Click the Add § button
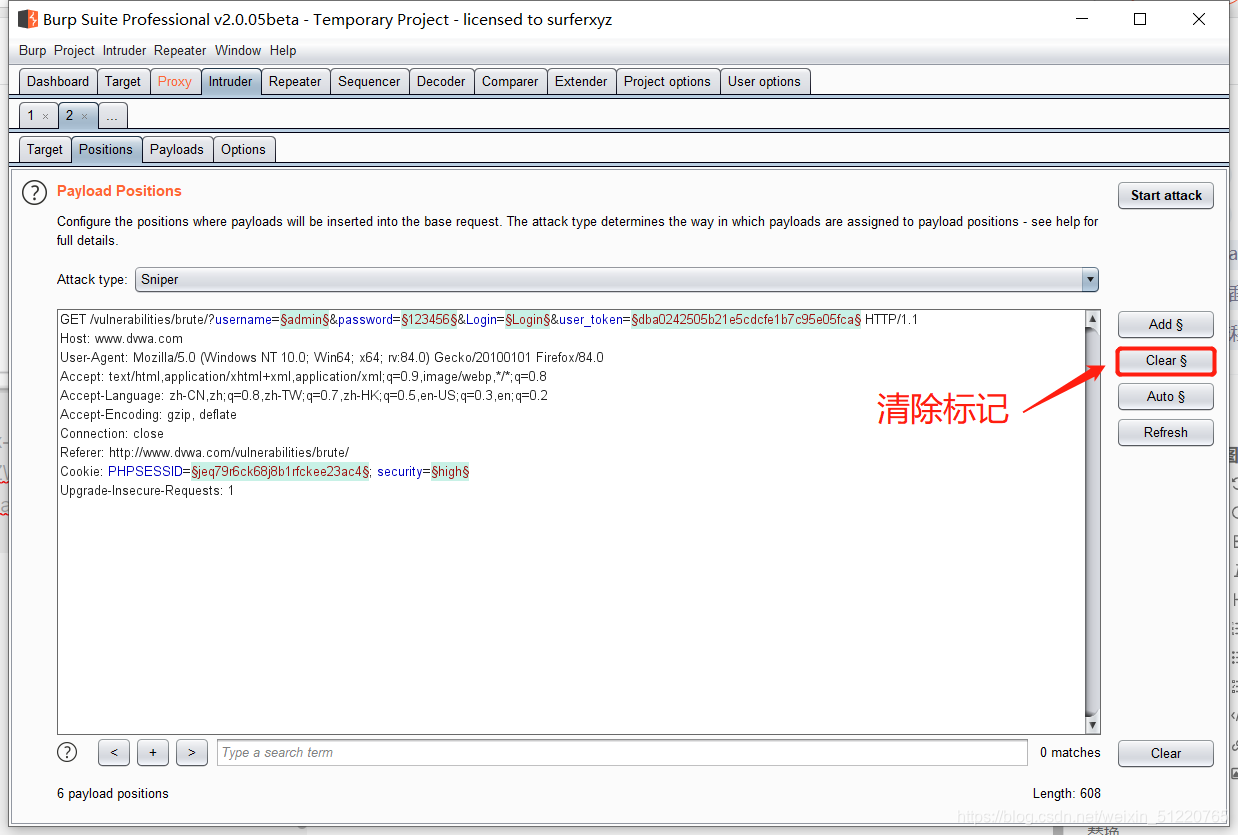 tap(1166, 324)
